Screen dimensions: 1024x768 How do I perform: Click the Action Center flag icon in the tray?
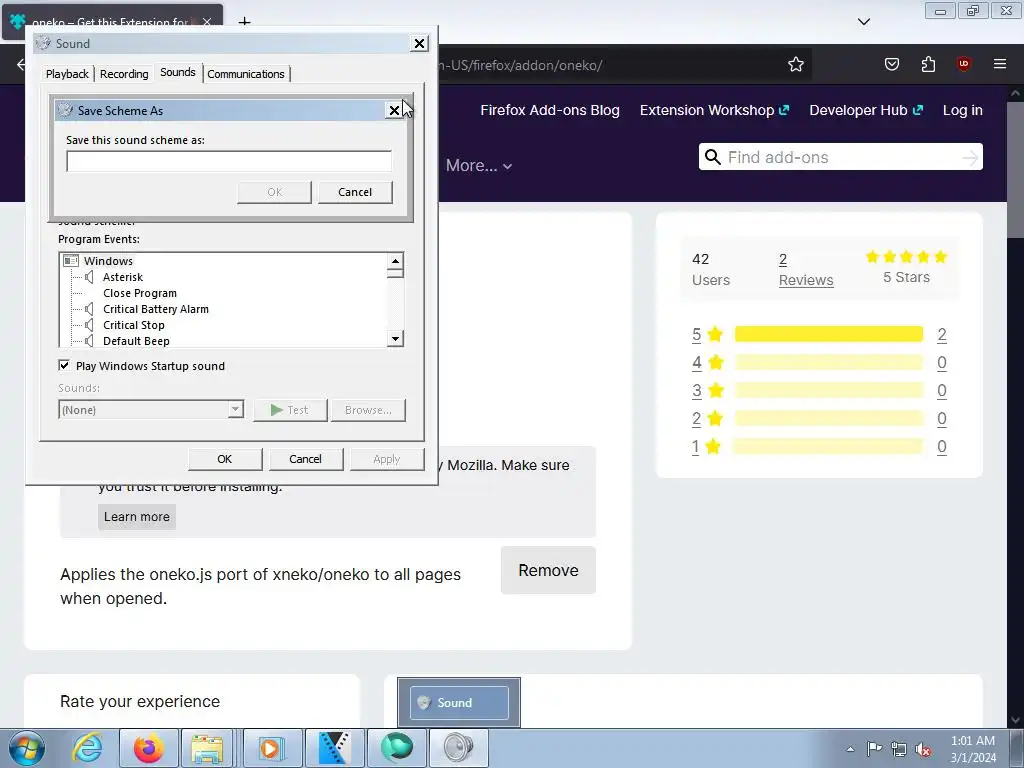[x=874, y=748]
